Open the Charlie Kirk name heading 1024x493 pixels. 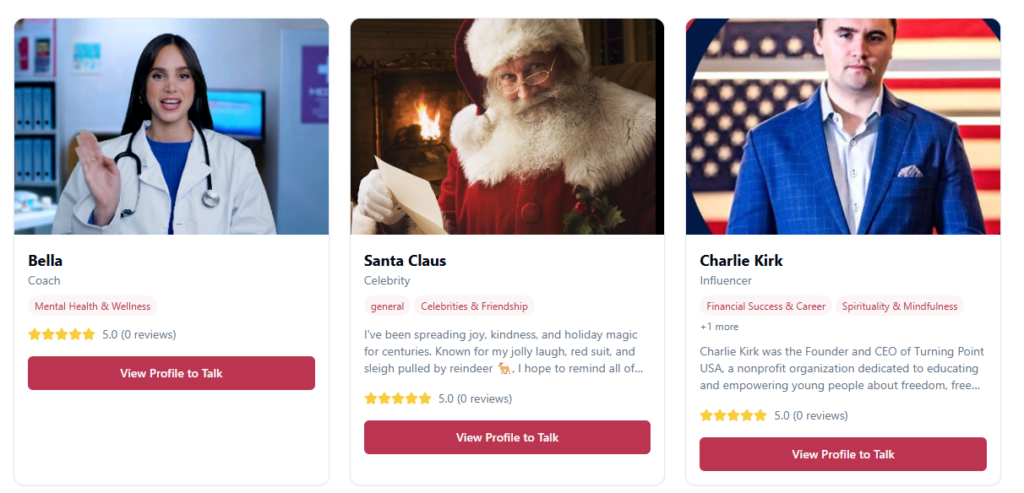741,260
